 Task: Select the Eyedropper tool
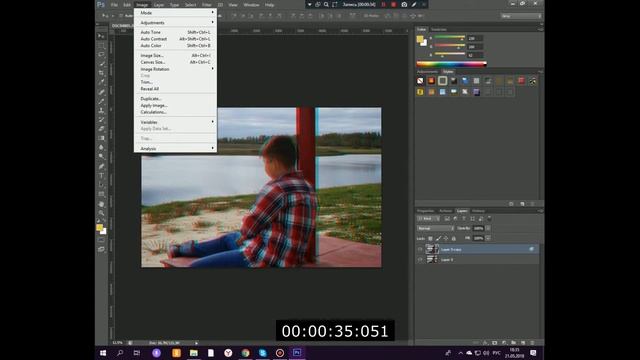click(x=101, y=82)
